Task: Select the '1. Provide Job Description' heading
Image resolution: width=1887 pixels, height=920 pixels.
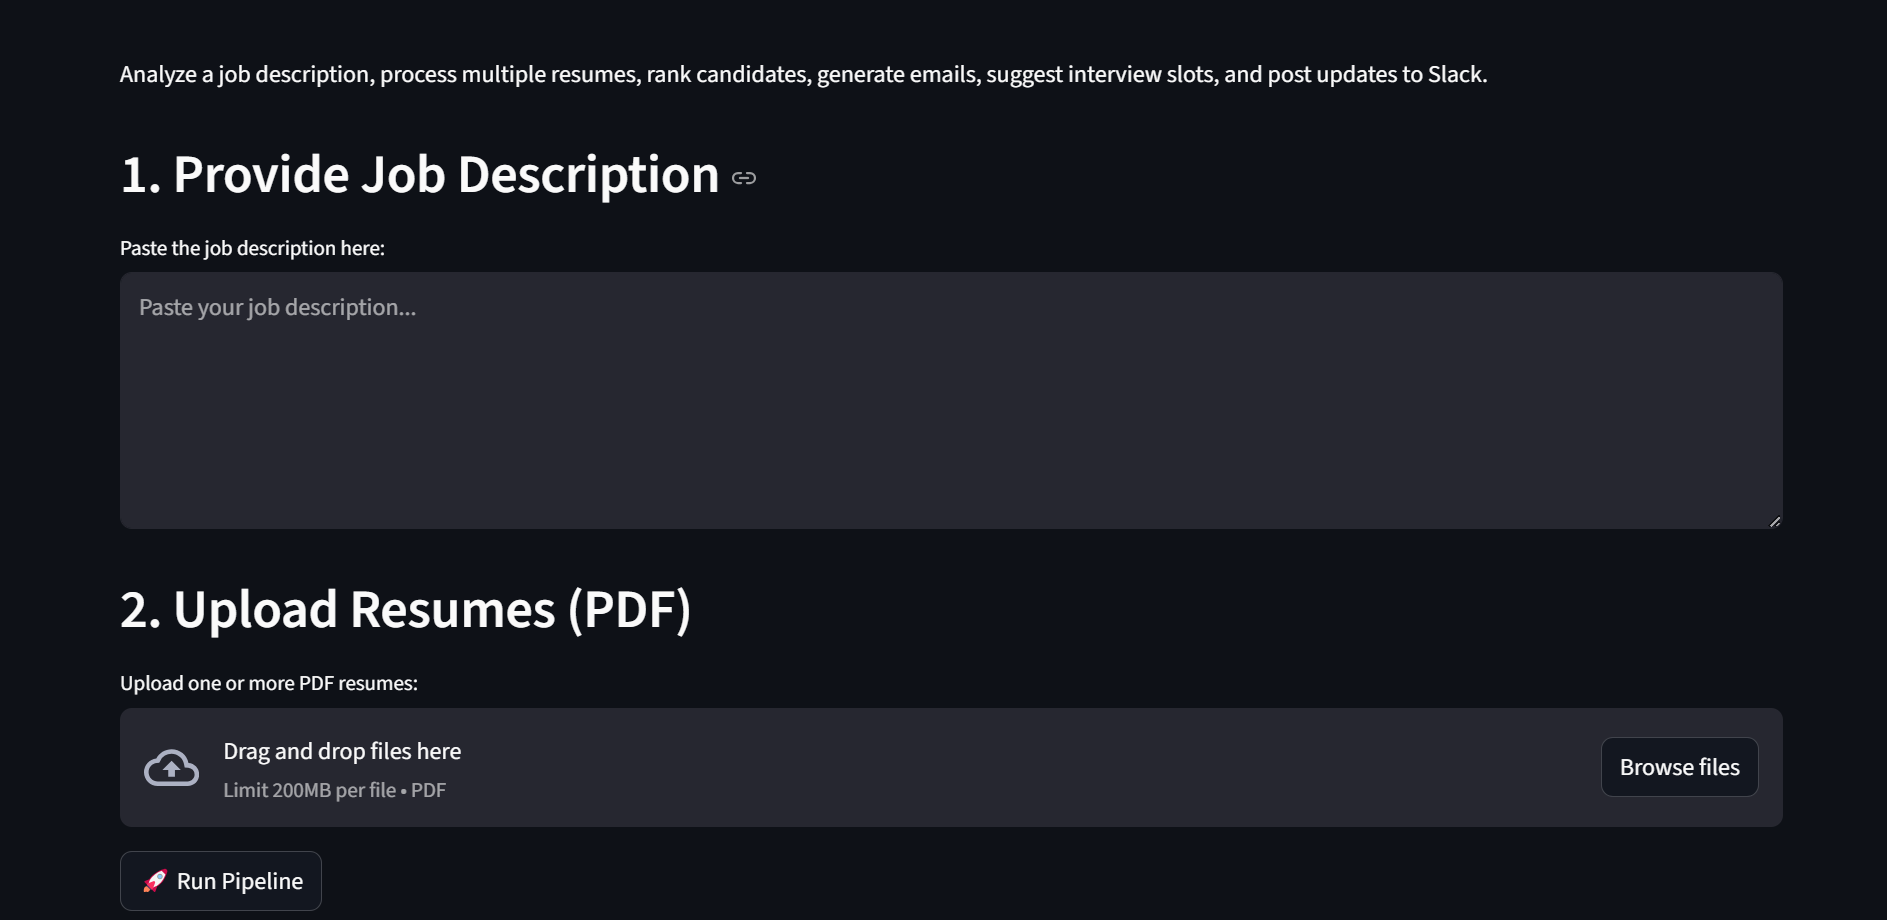Action: pos(419,175)
